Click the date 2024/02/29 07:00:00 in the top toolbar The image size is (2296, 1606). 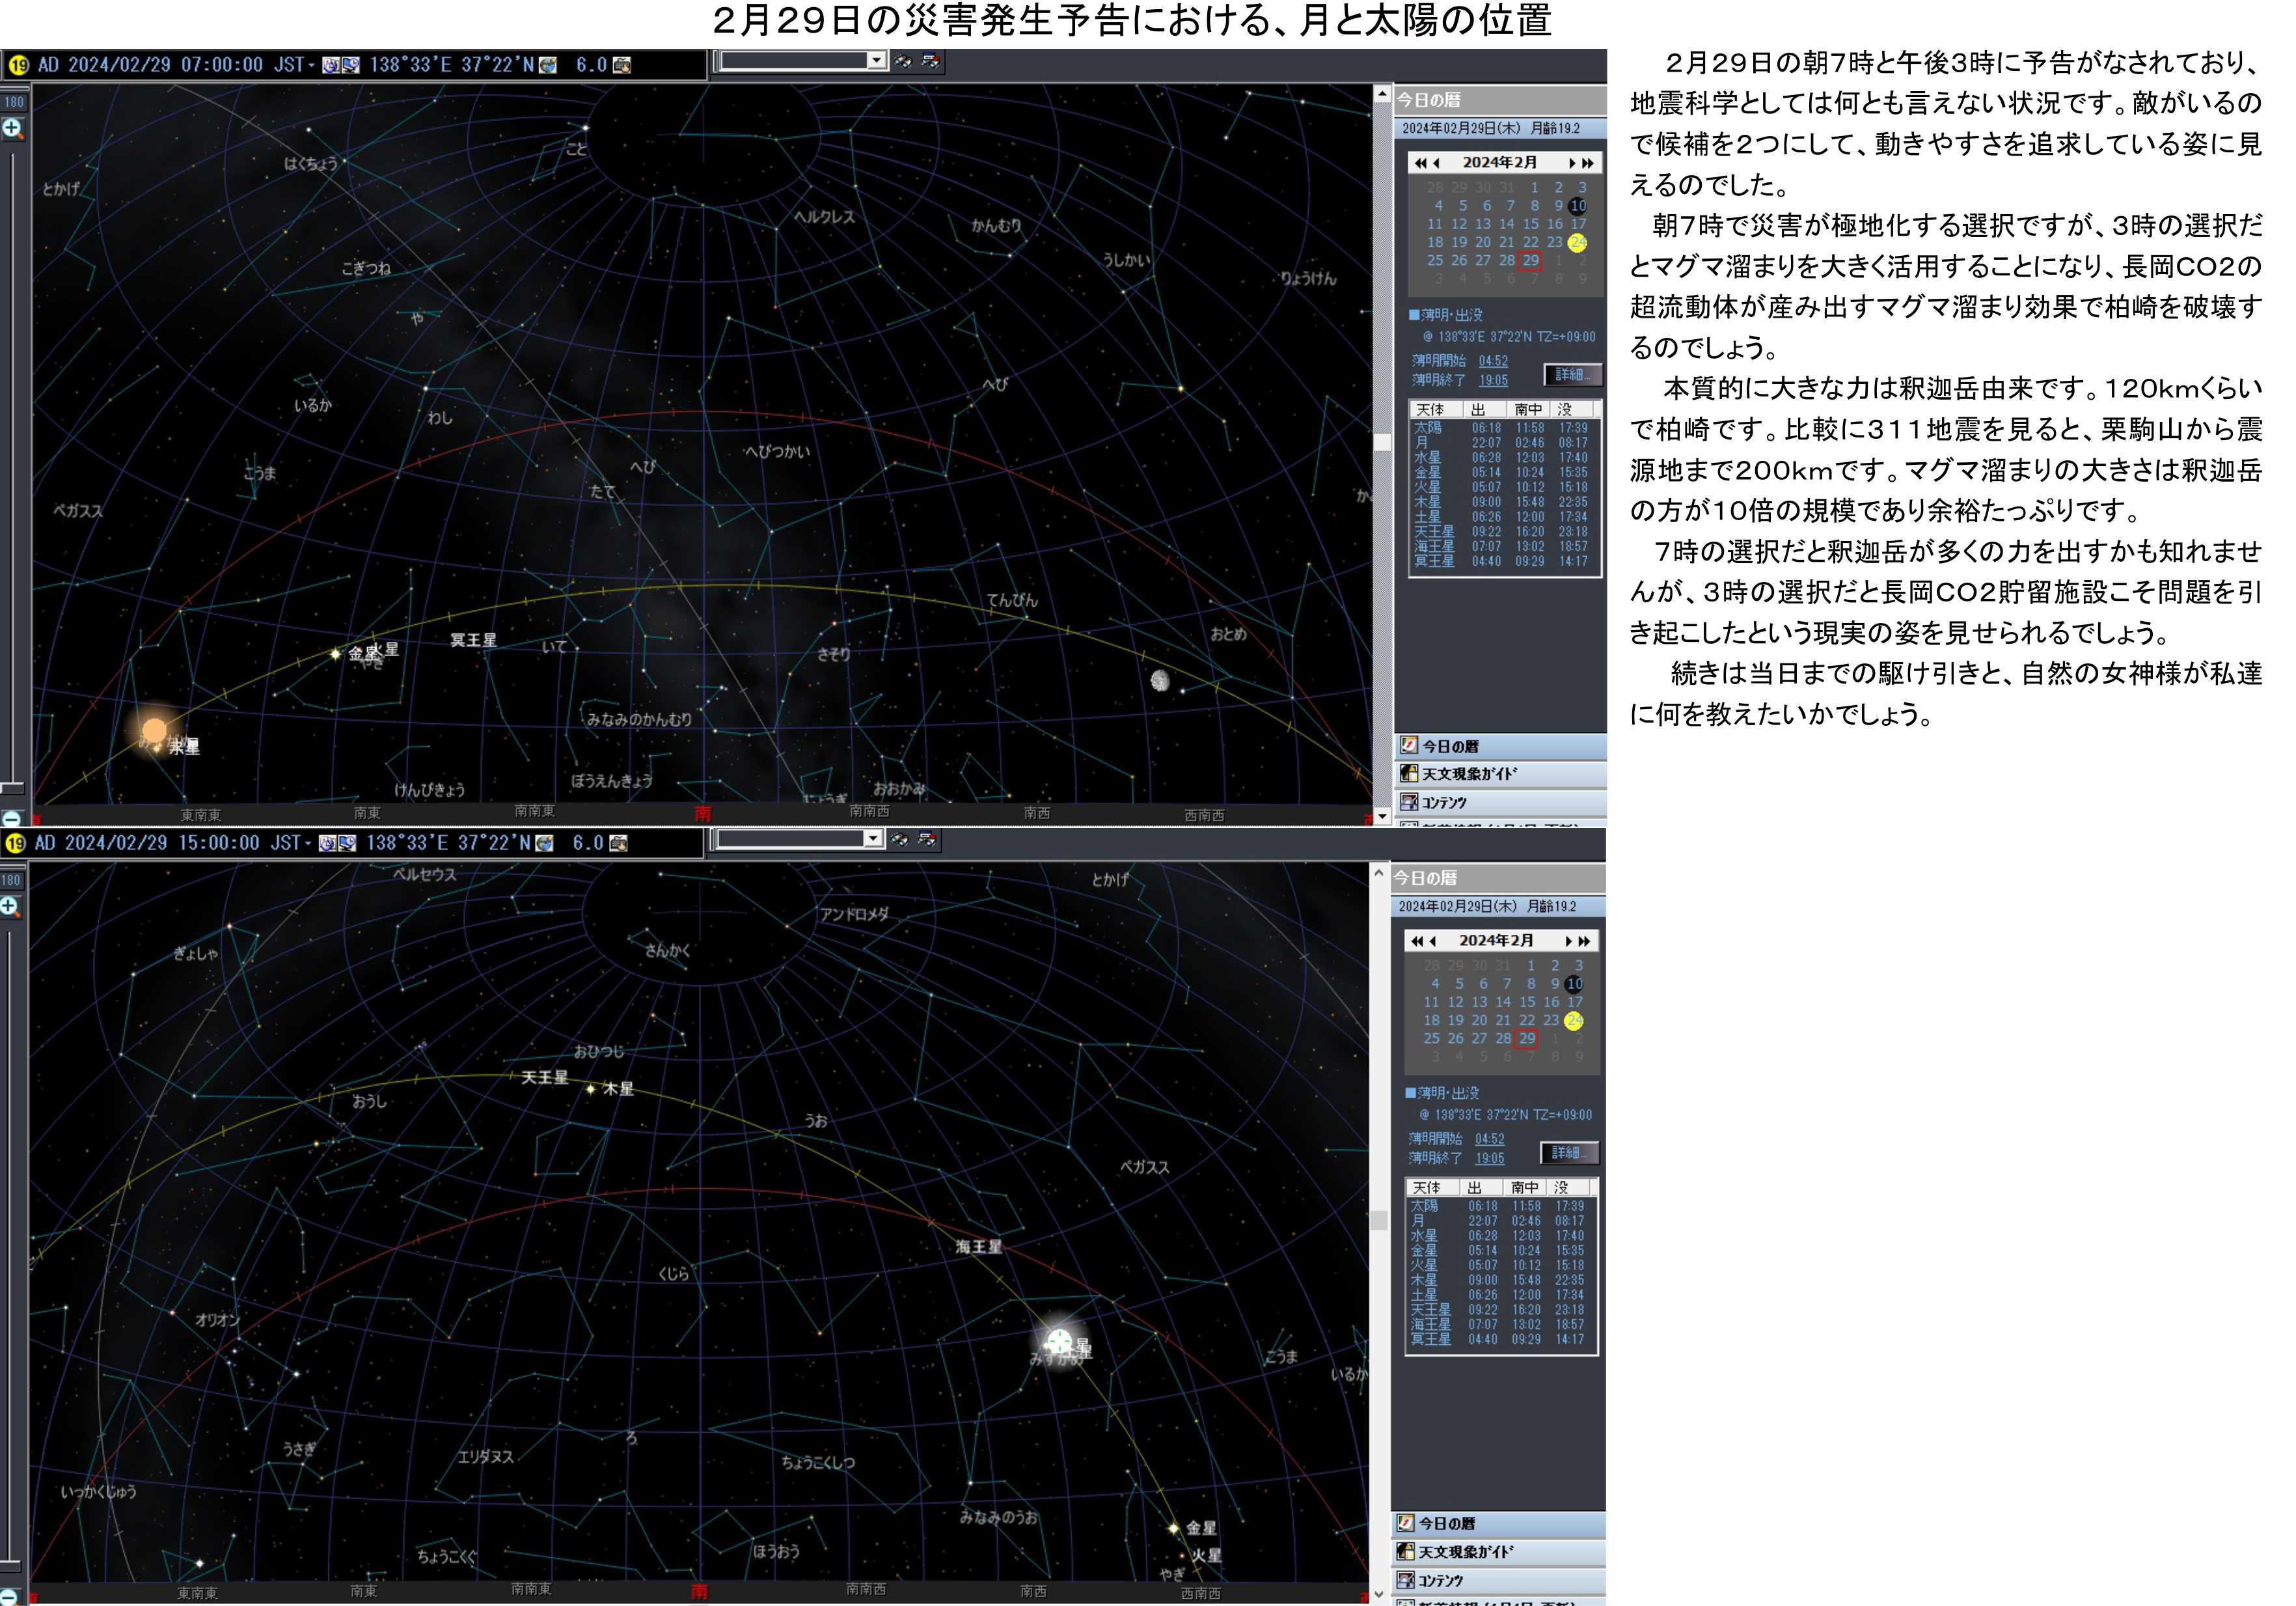(x=165, y=65)
